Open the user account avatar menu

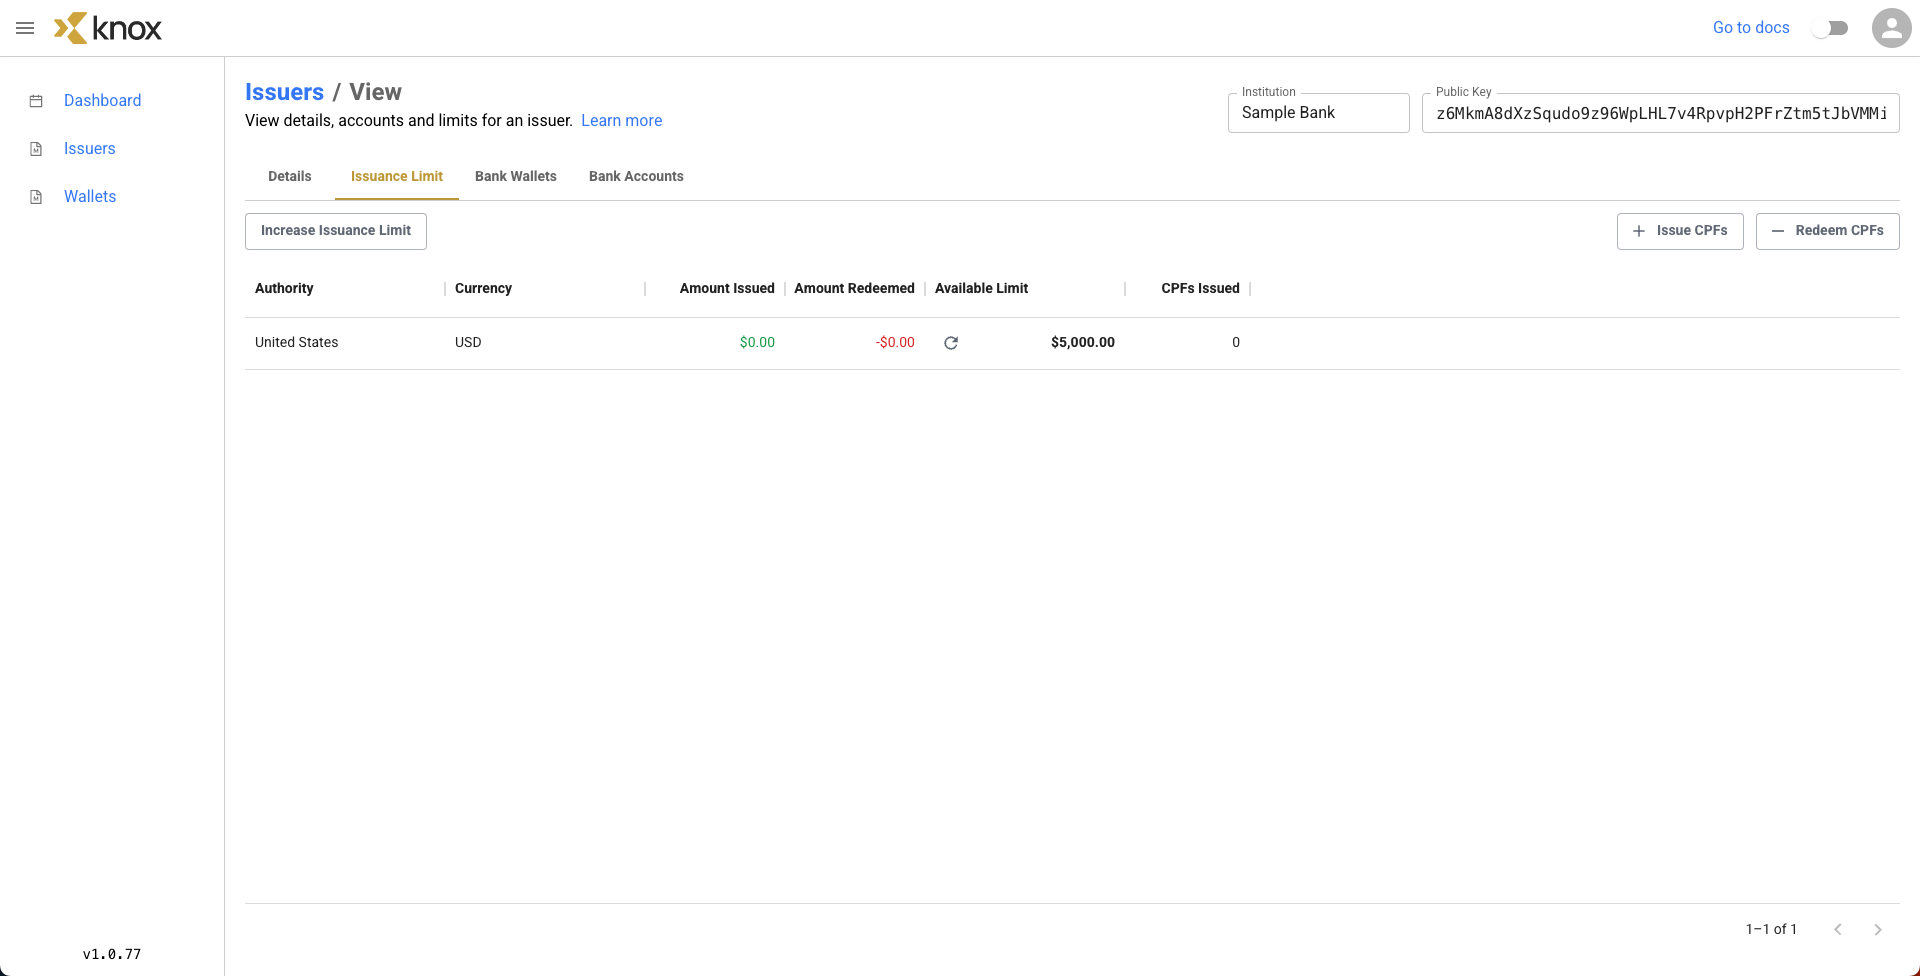tap(1891, 28)
